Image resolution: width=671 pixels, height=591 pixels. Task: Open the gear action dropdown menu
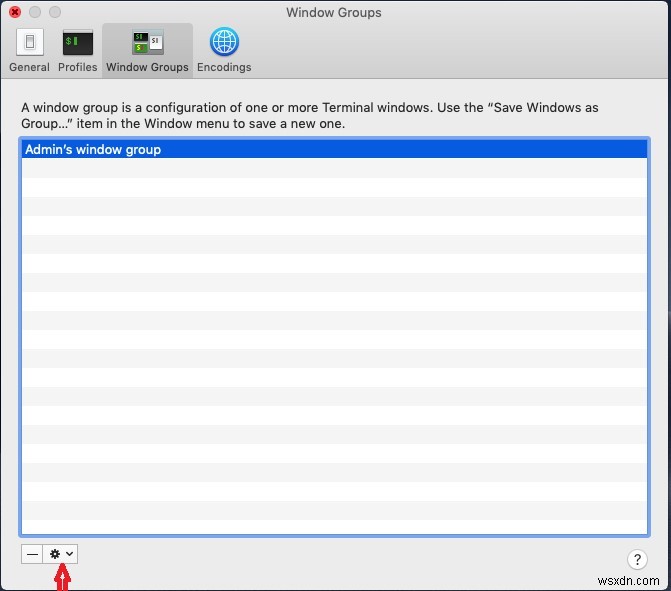tap(60, 554)
